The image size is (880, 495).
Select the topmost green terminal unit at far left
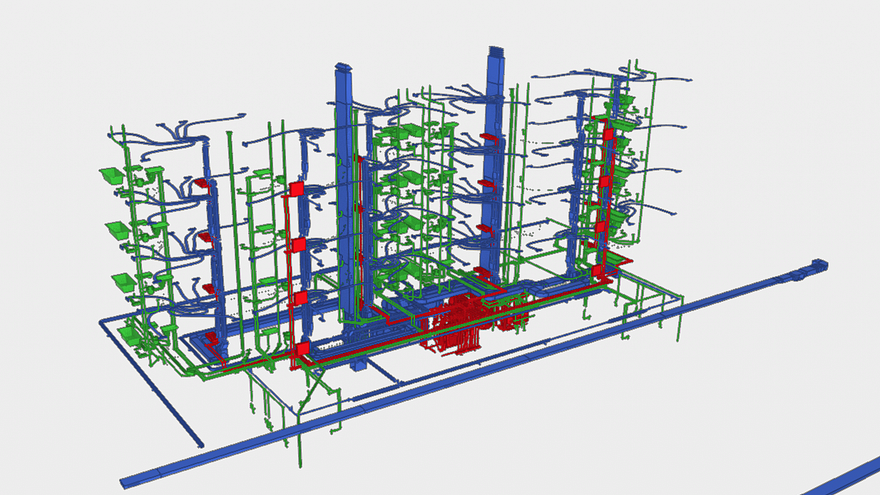(x=110, y=176)
